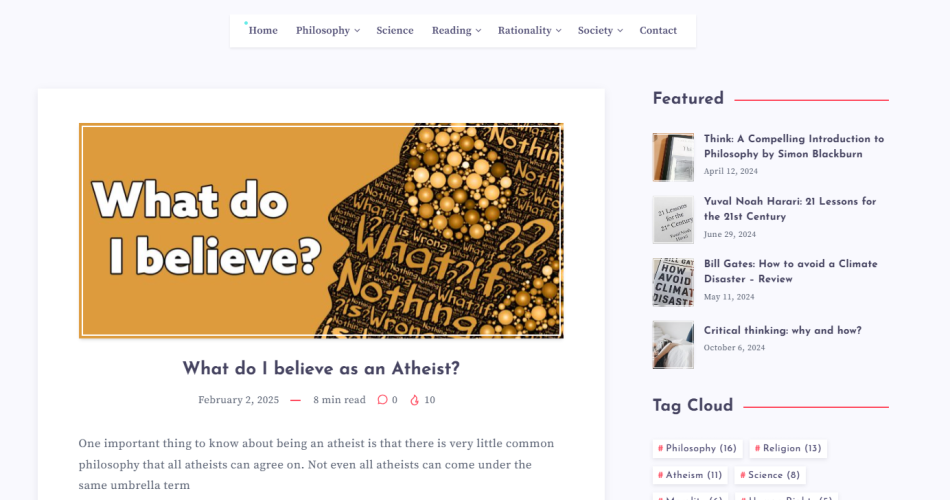Open the Climate Disaster book thumbnail

[673, 282]
